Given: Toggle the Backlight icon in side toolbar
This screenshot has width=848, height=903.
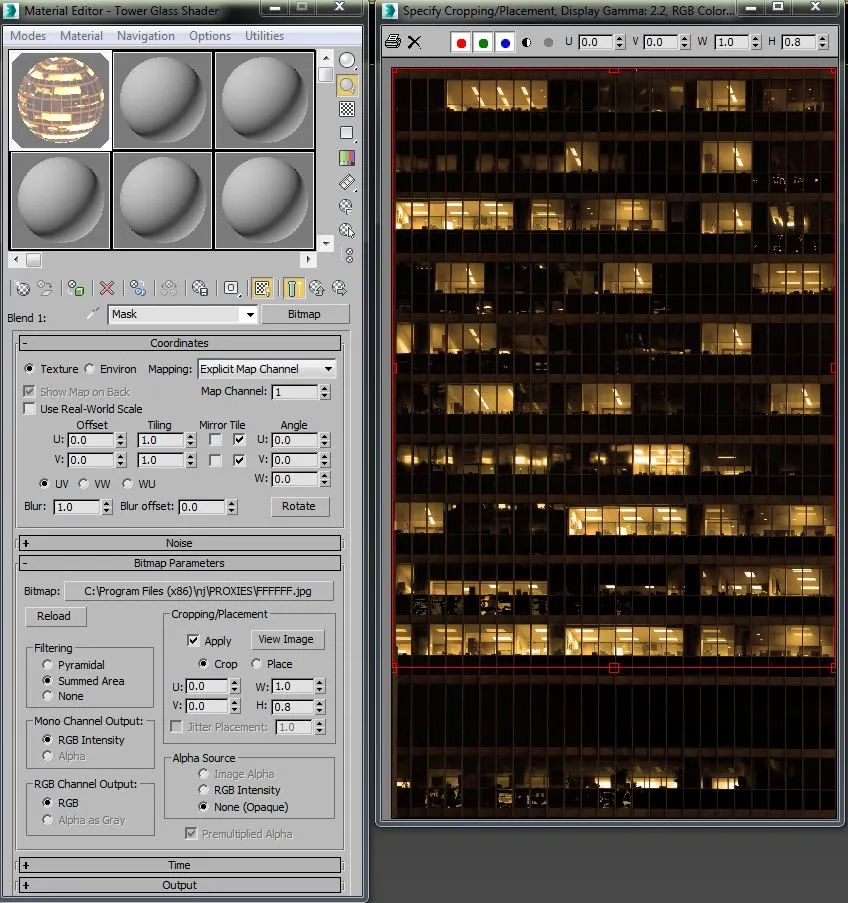Looking at the screenshot, I should click(347, 84).
